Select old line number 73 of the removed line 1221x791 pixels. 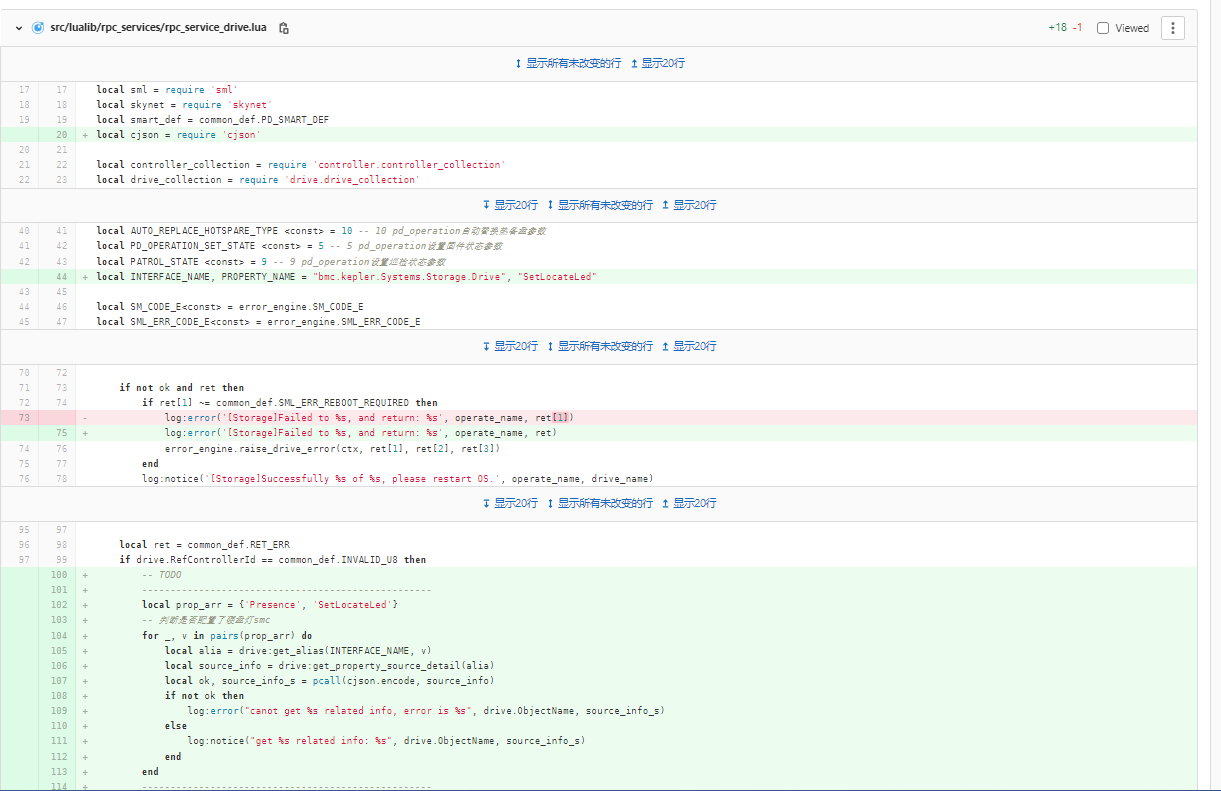pyautogui.click(x=23, y=418)
